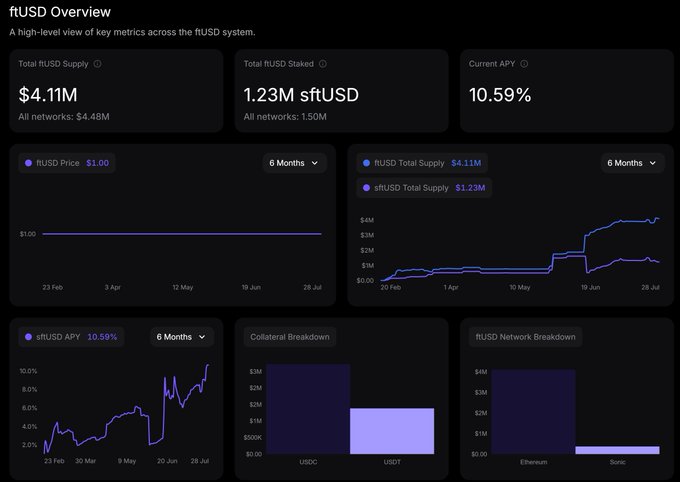Image resolution: width=680 pixels, height=482 pixels.
Task: Click the '$1.00' axis label on price chart
Action: (28, 234)
